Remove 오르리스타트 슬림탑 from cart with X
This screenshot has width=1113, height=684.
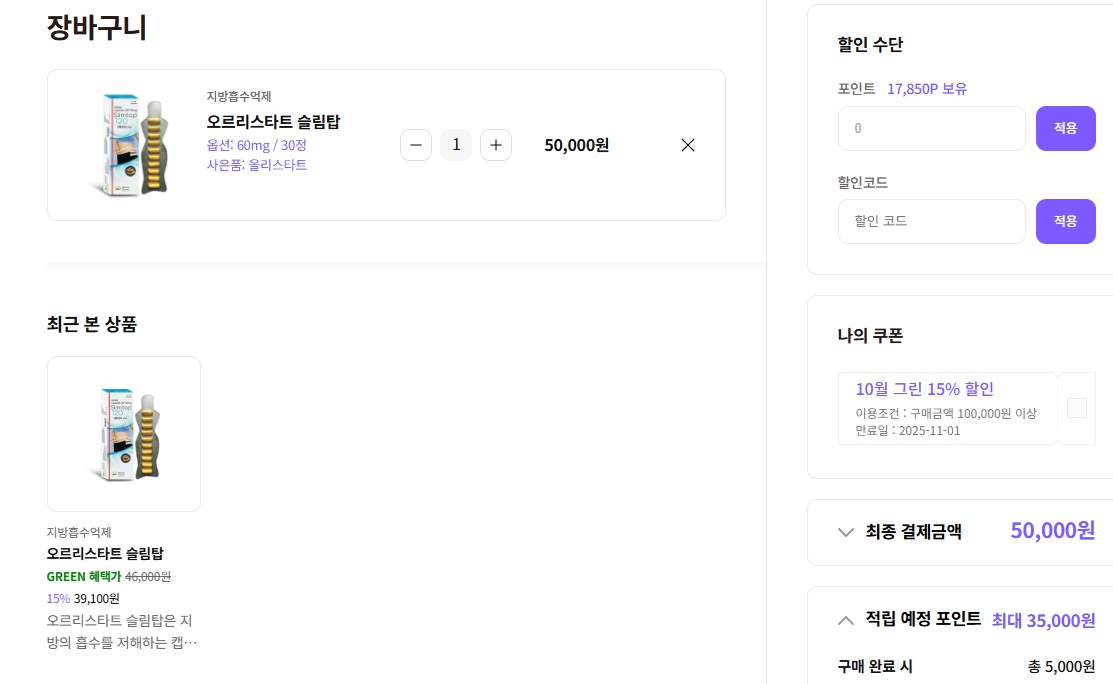pos(688,145)
